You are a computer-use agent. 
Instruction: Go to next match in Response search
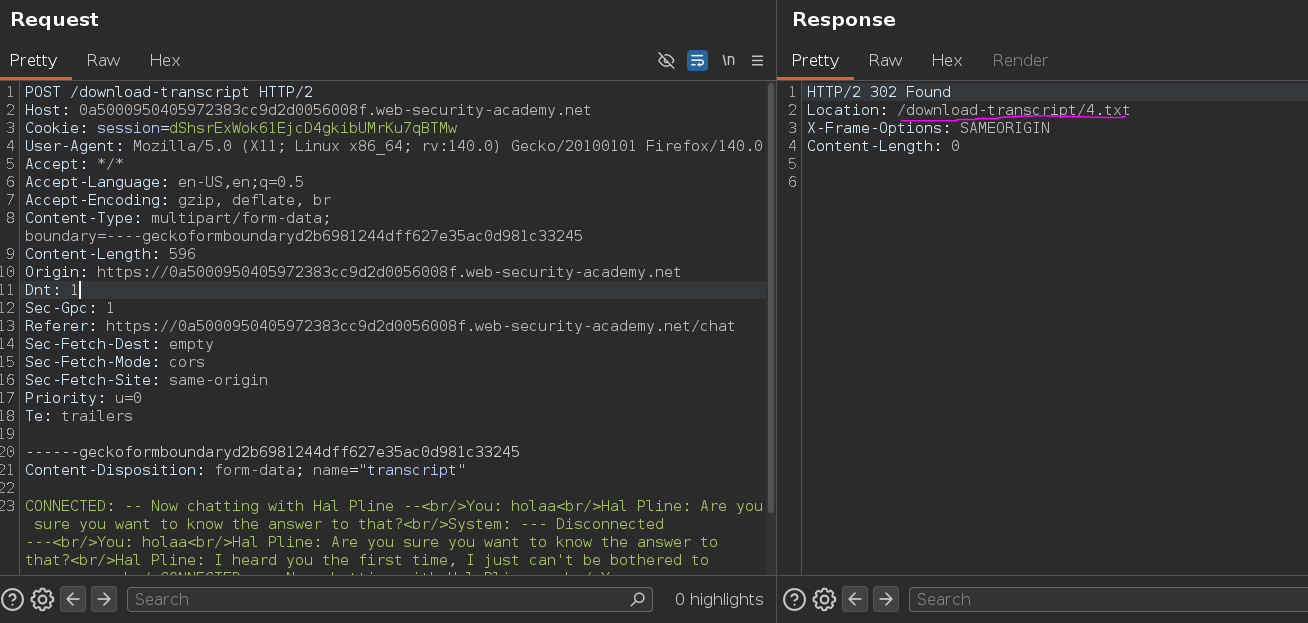click(886, 599)
